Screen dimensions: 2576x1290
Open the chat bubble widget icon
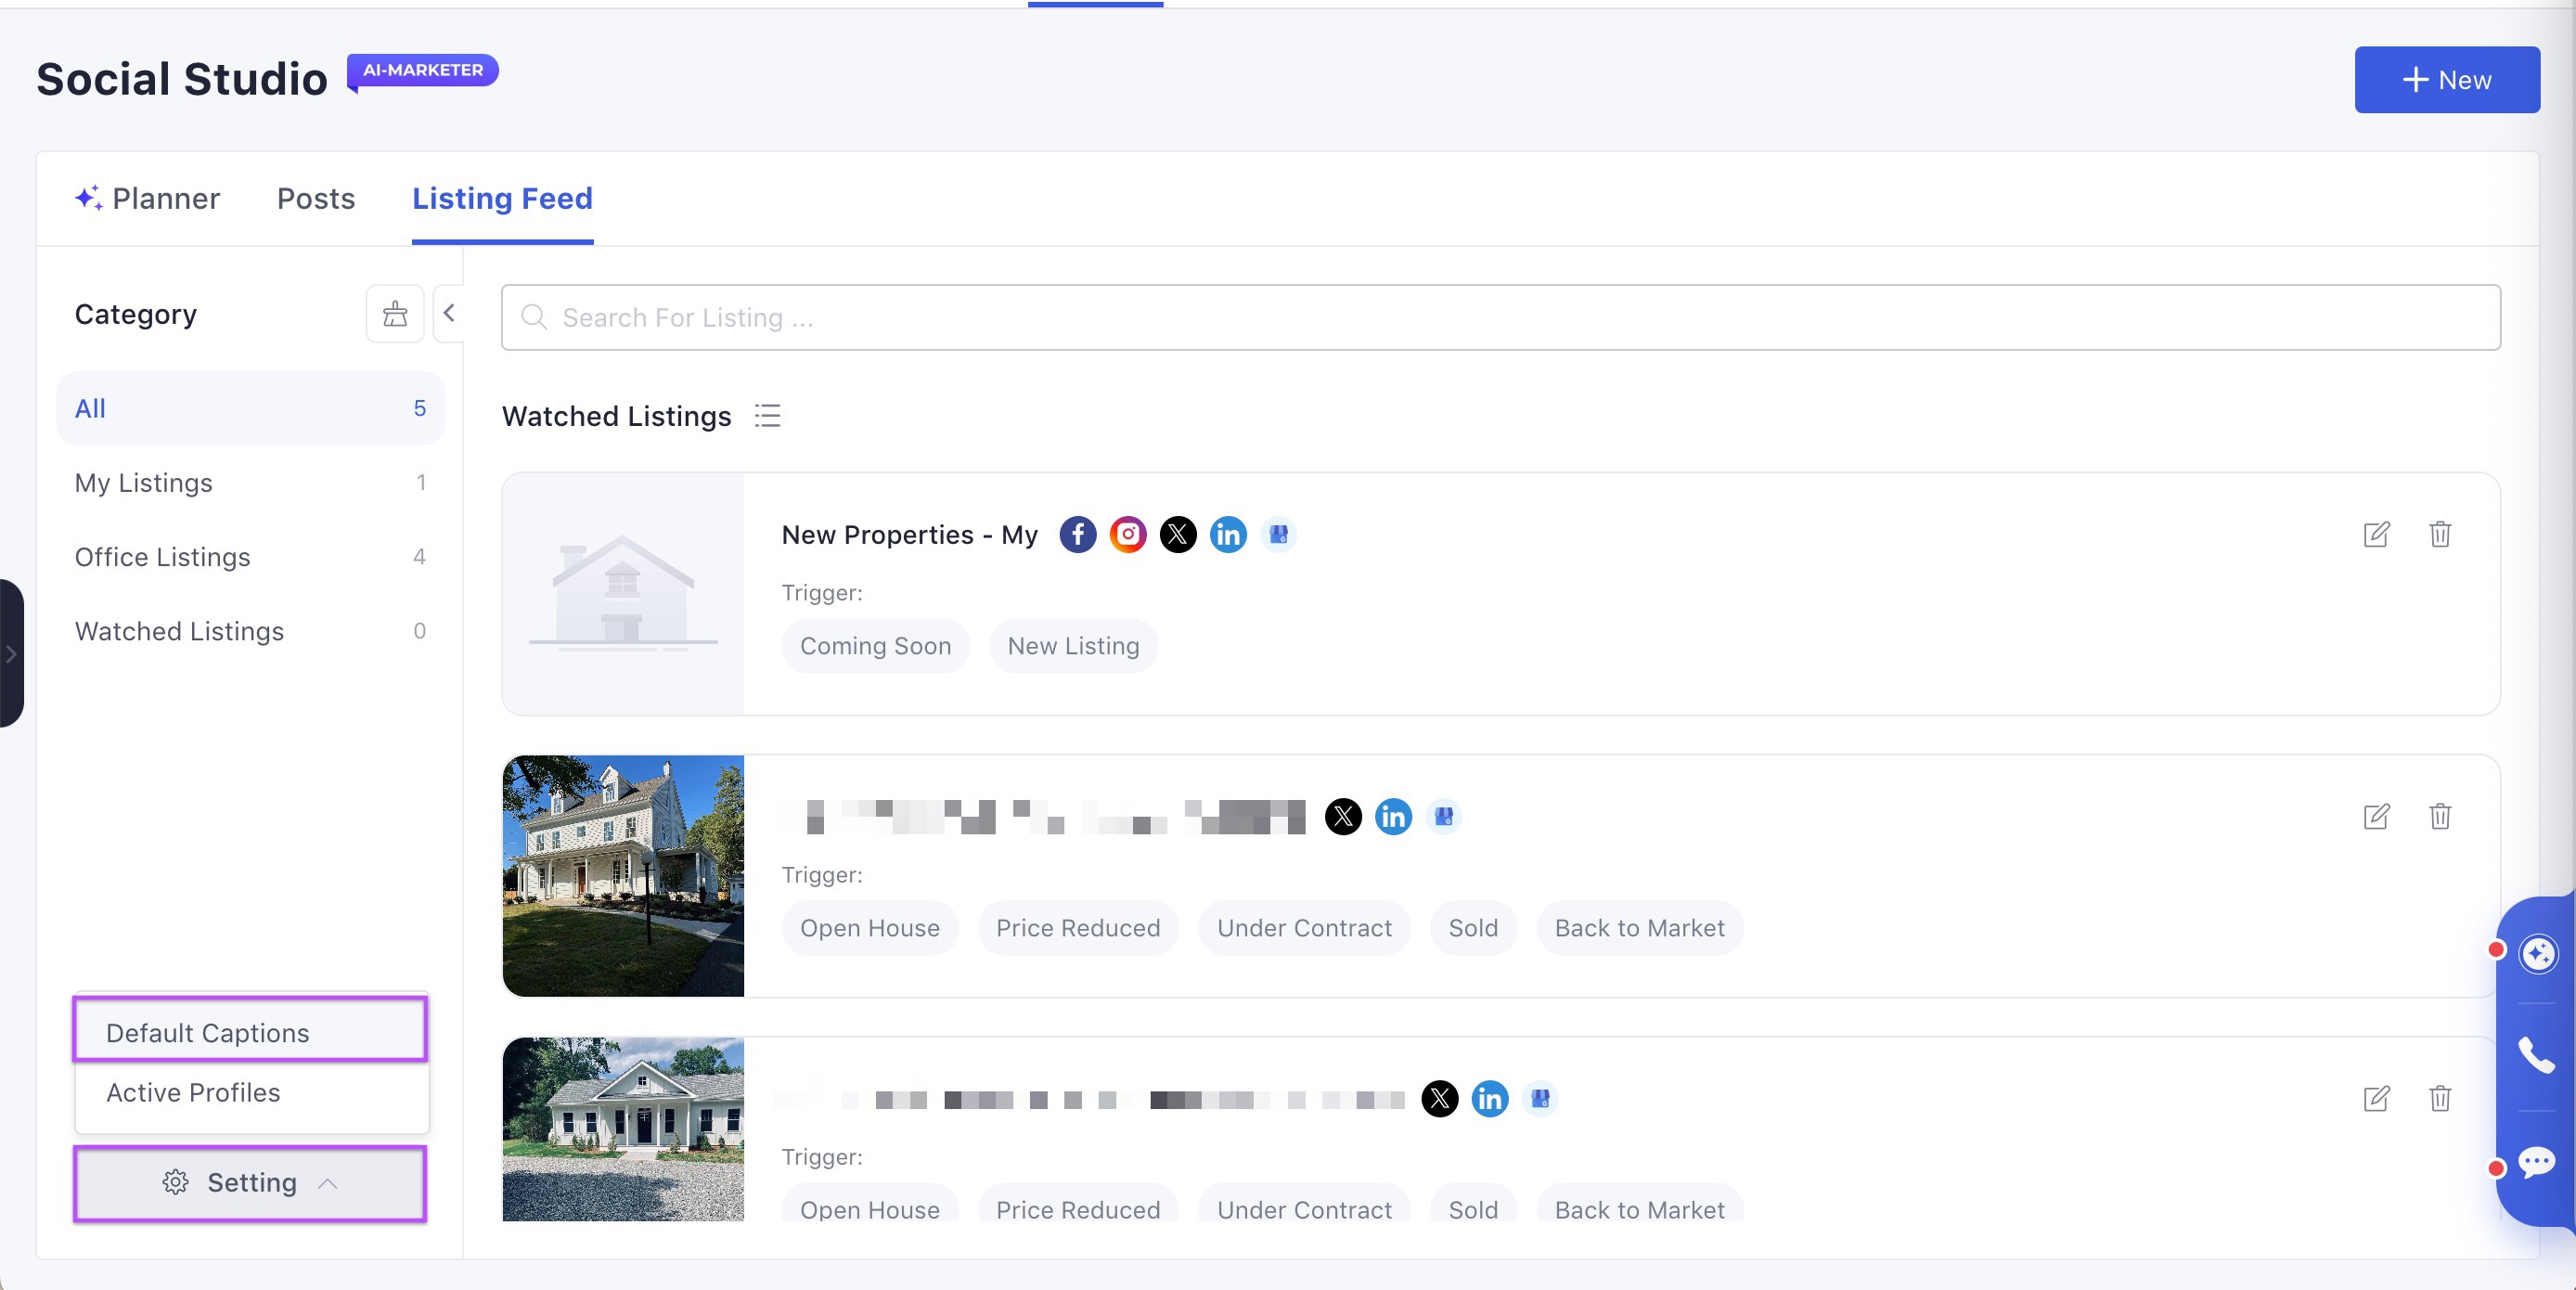(2536, 1163)
